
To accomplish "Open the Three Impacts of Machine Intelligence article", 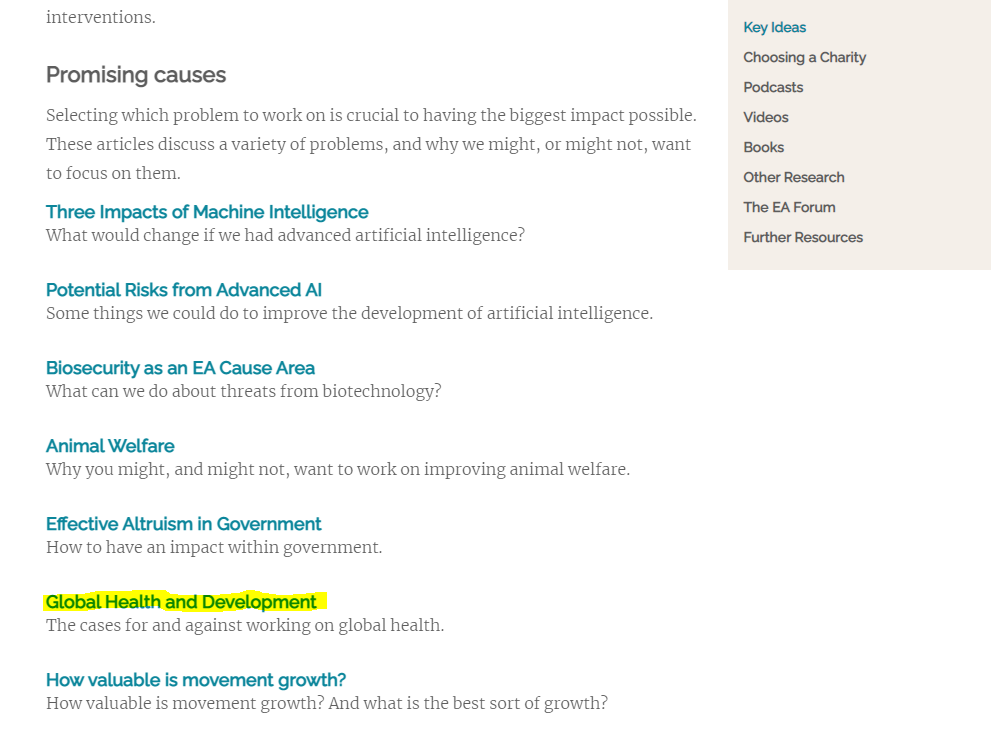I will tap(207, 212).
